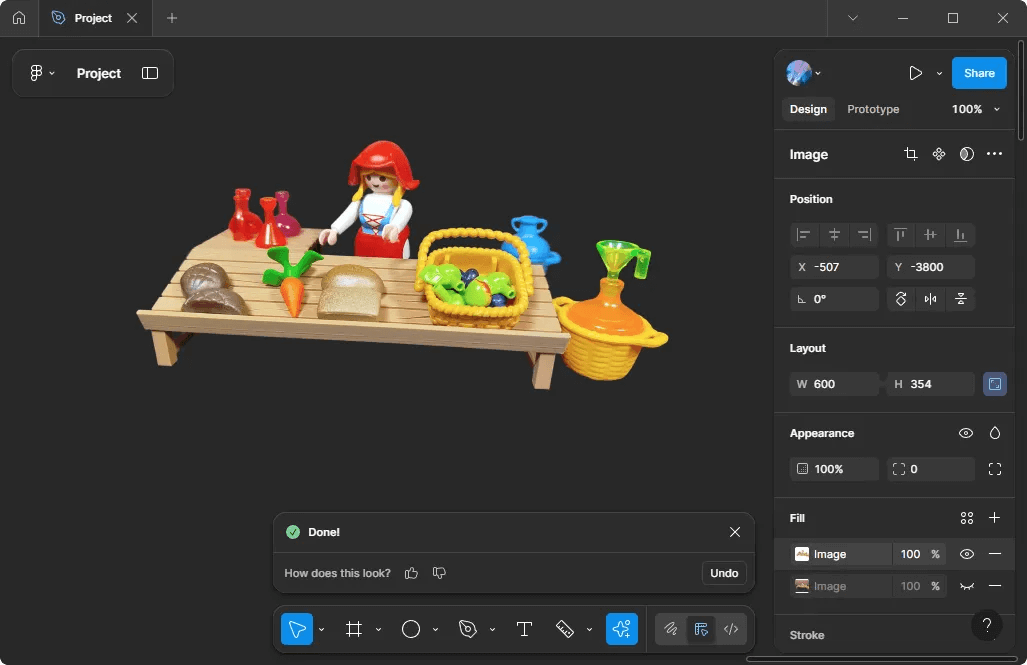
Task: Close the Project tab
Action: click(132, 18)
